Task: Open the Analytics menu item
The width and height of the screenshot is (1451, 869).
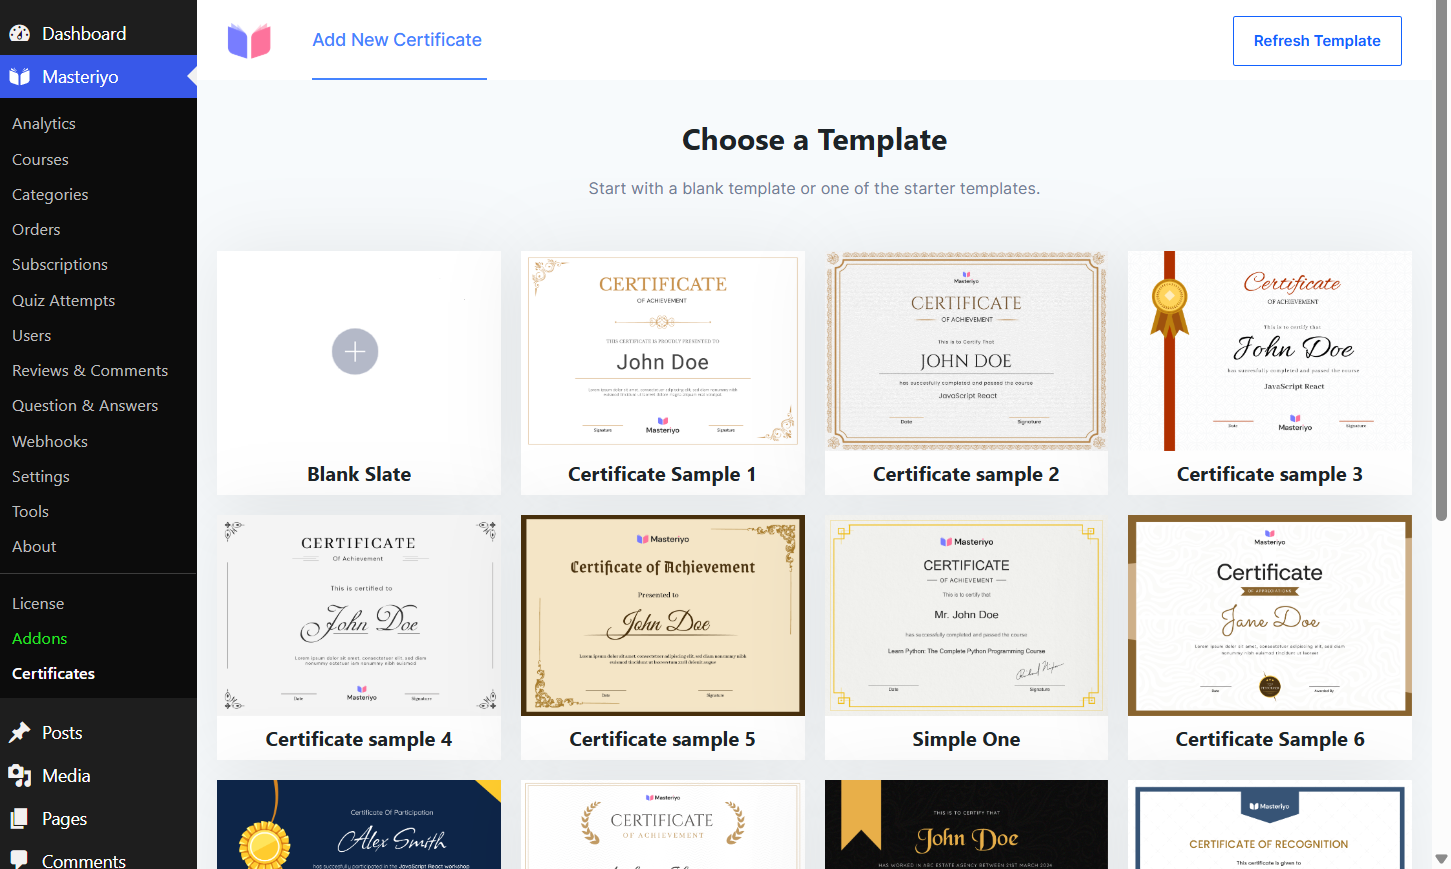Action: pos(44,123)
